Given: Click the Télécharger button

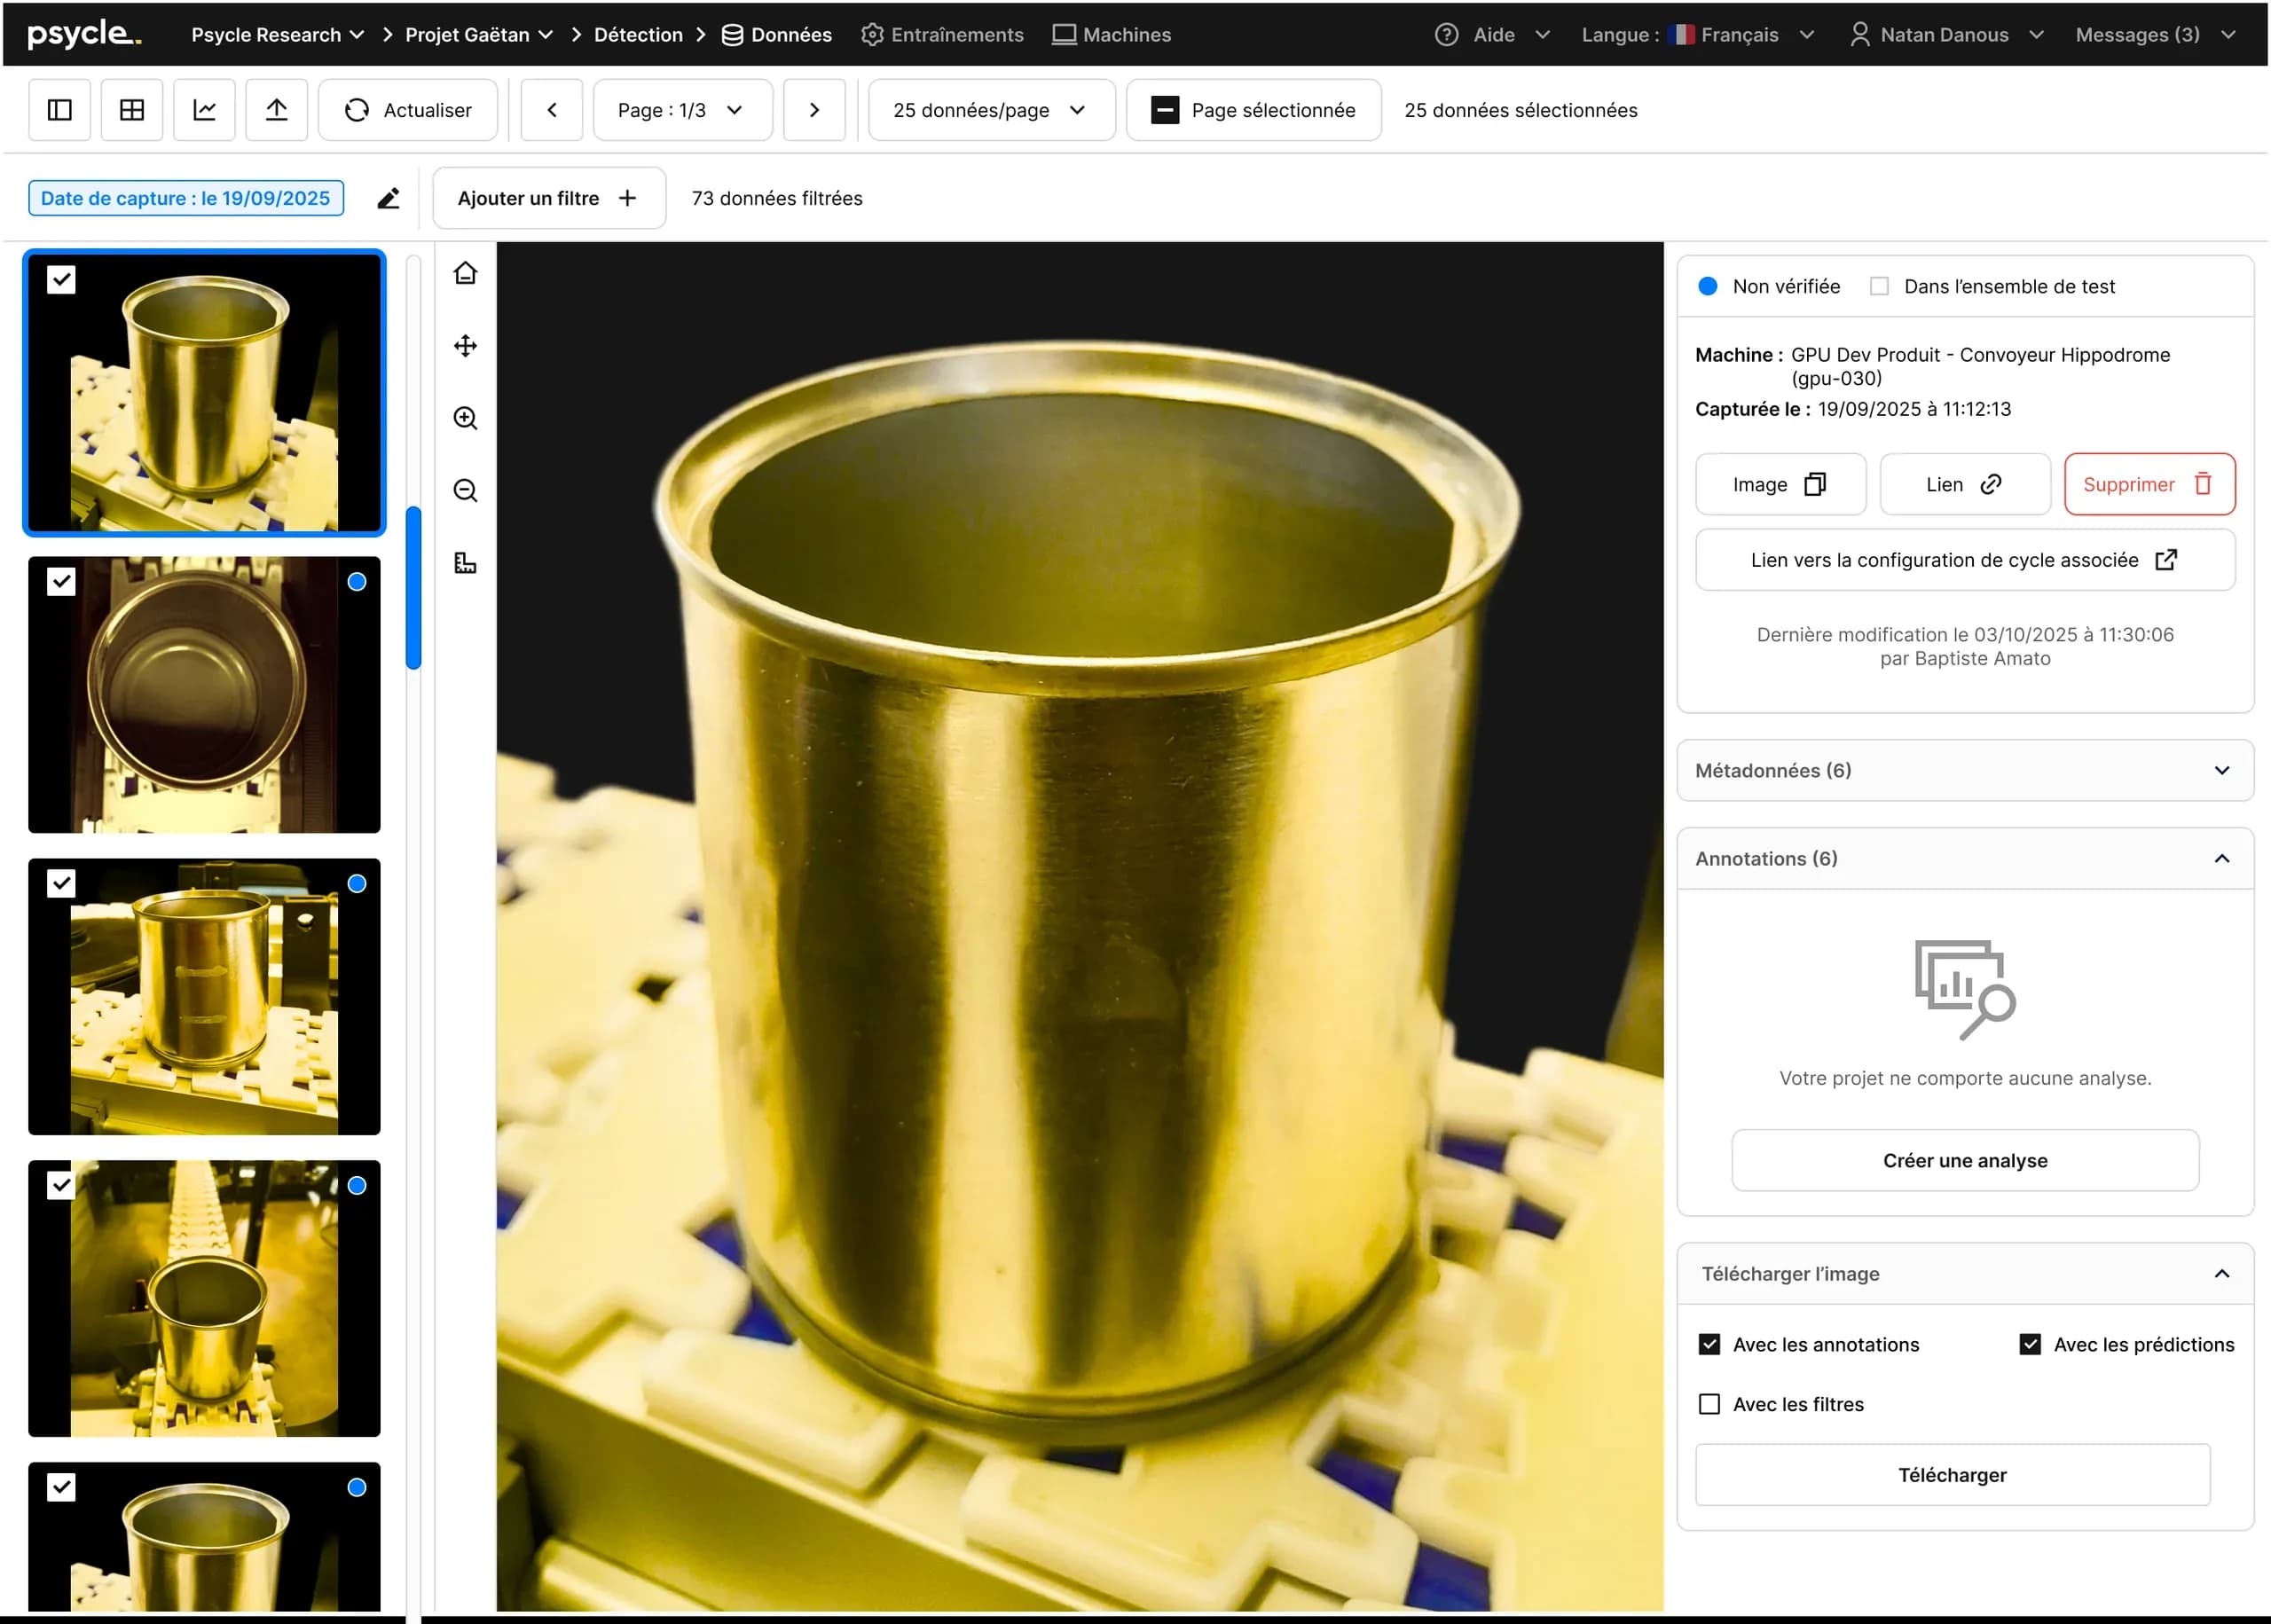Looking at the screenshot, I should tap(1952, 1475).
